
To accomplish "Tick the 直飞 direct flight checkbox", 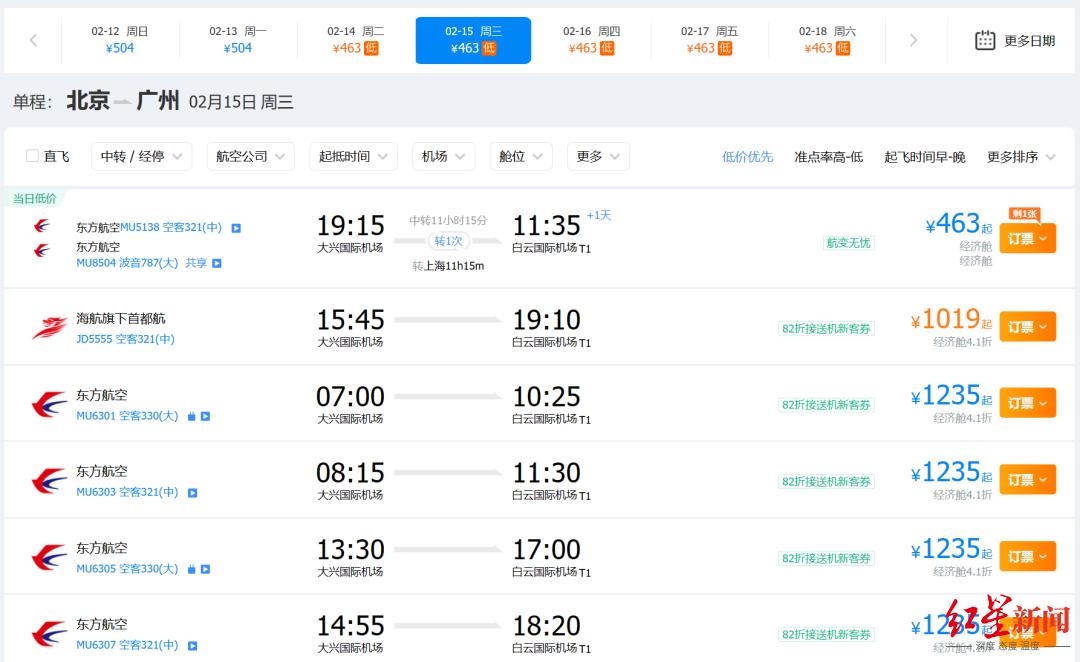I will click(32, 156).
